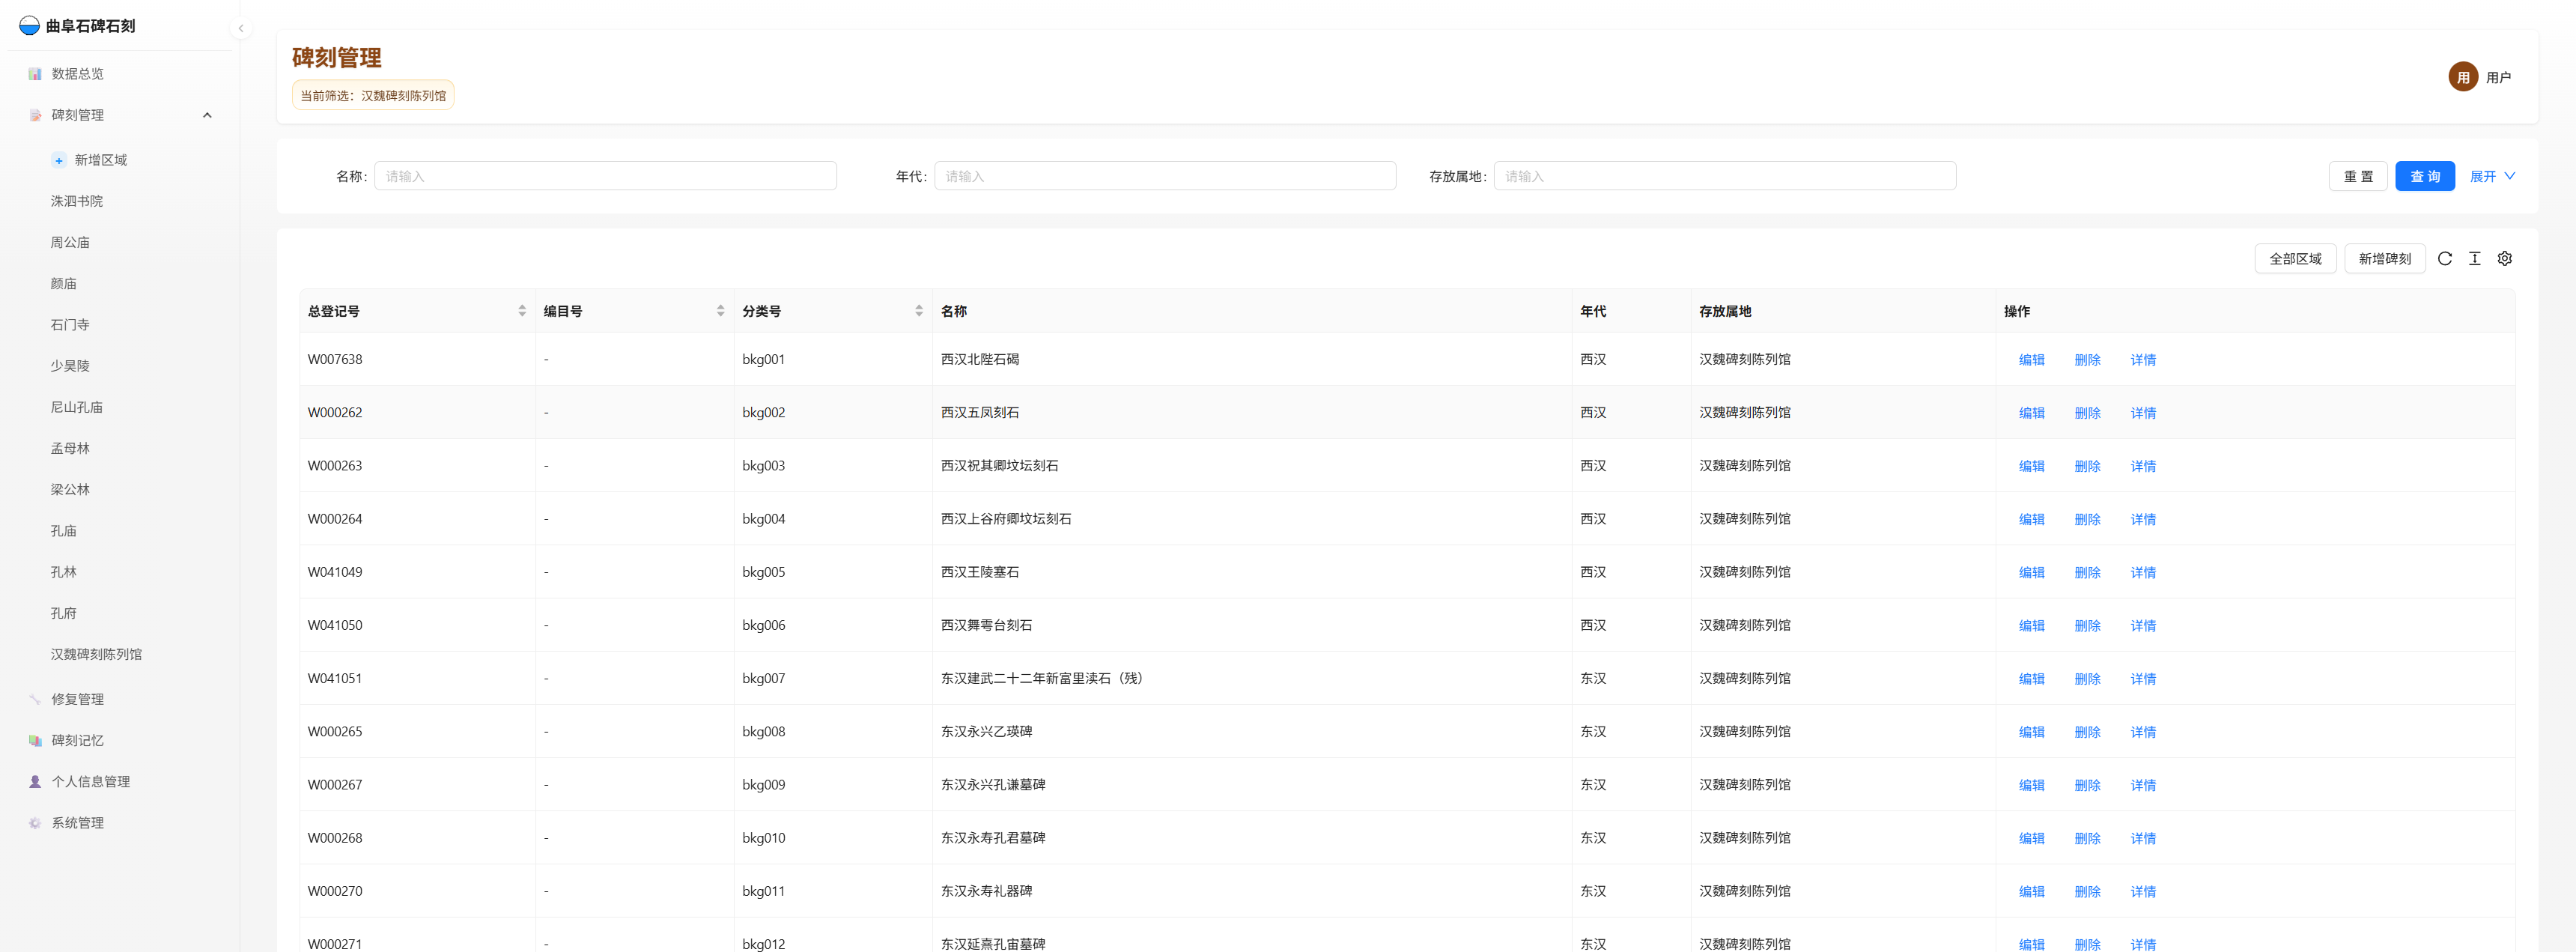This screenshot has height=952, width=2576.
Task: Select 孔庙 in the sidebar
Action: 64,531
